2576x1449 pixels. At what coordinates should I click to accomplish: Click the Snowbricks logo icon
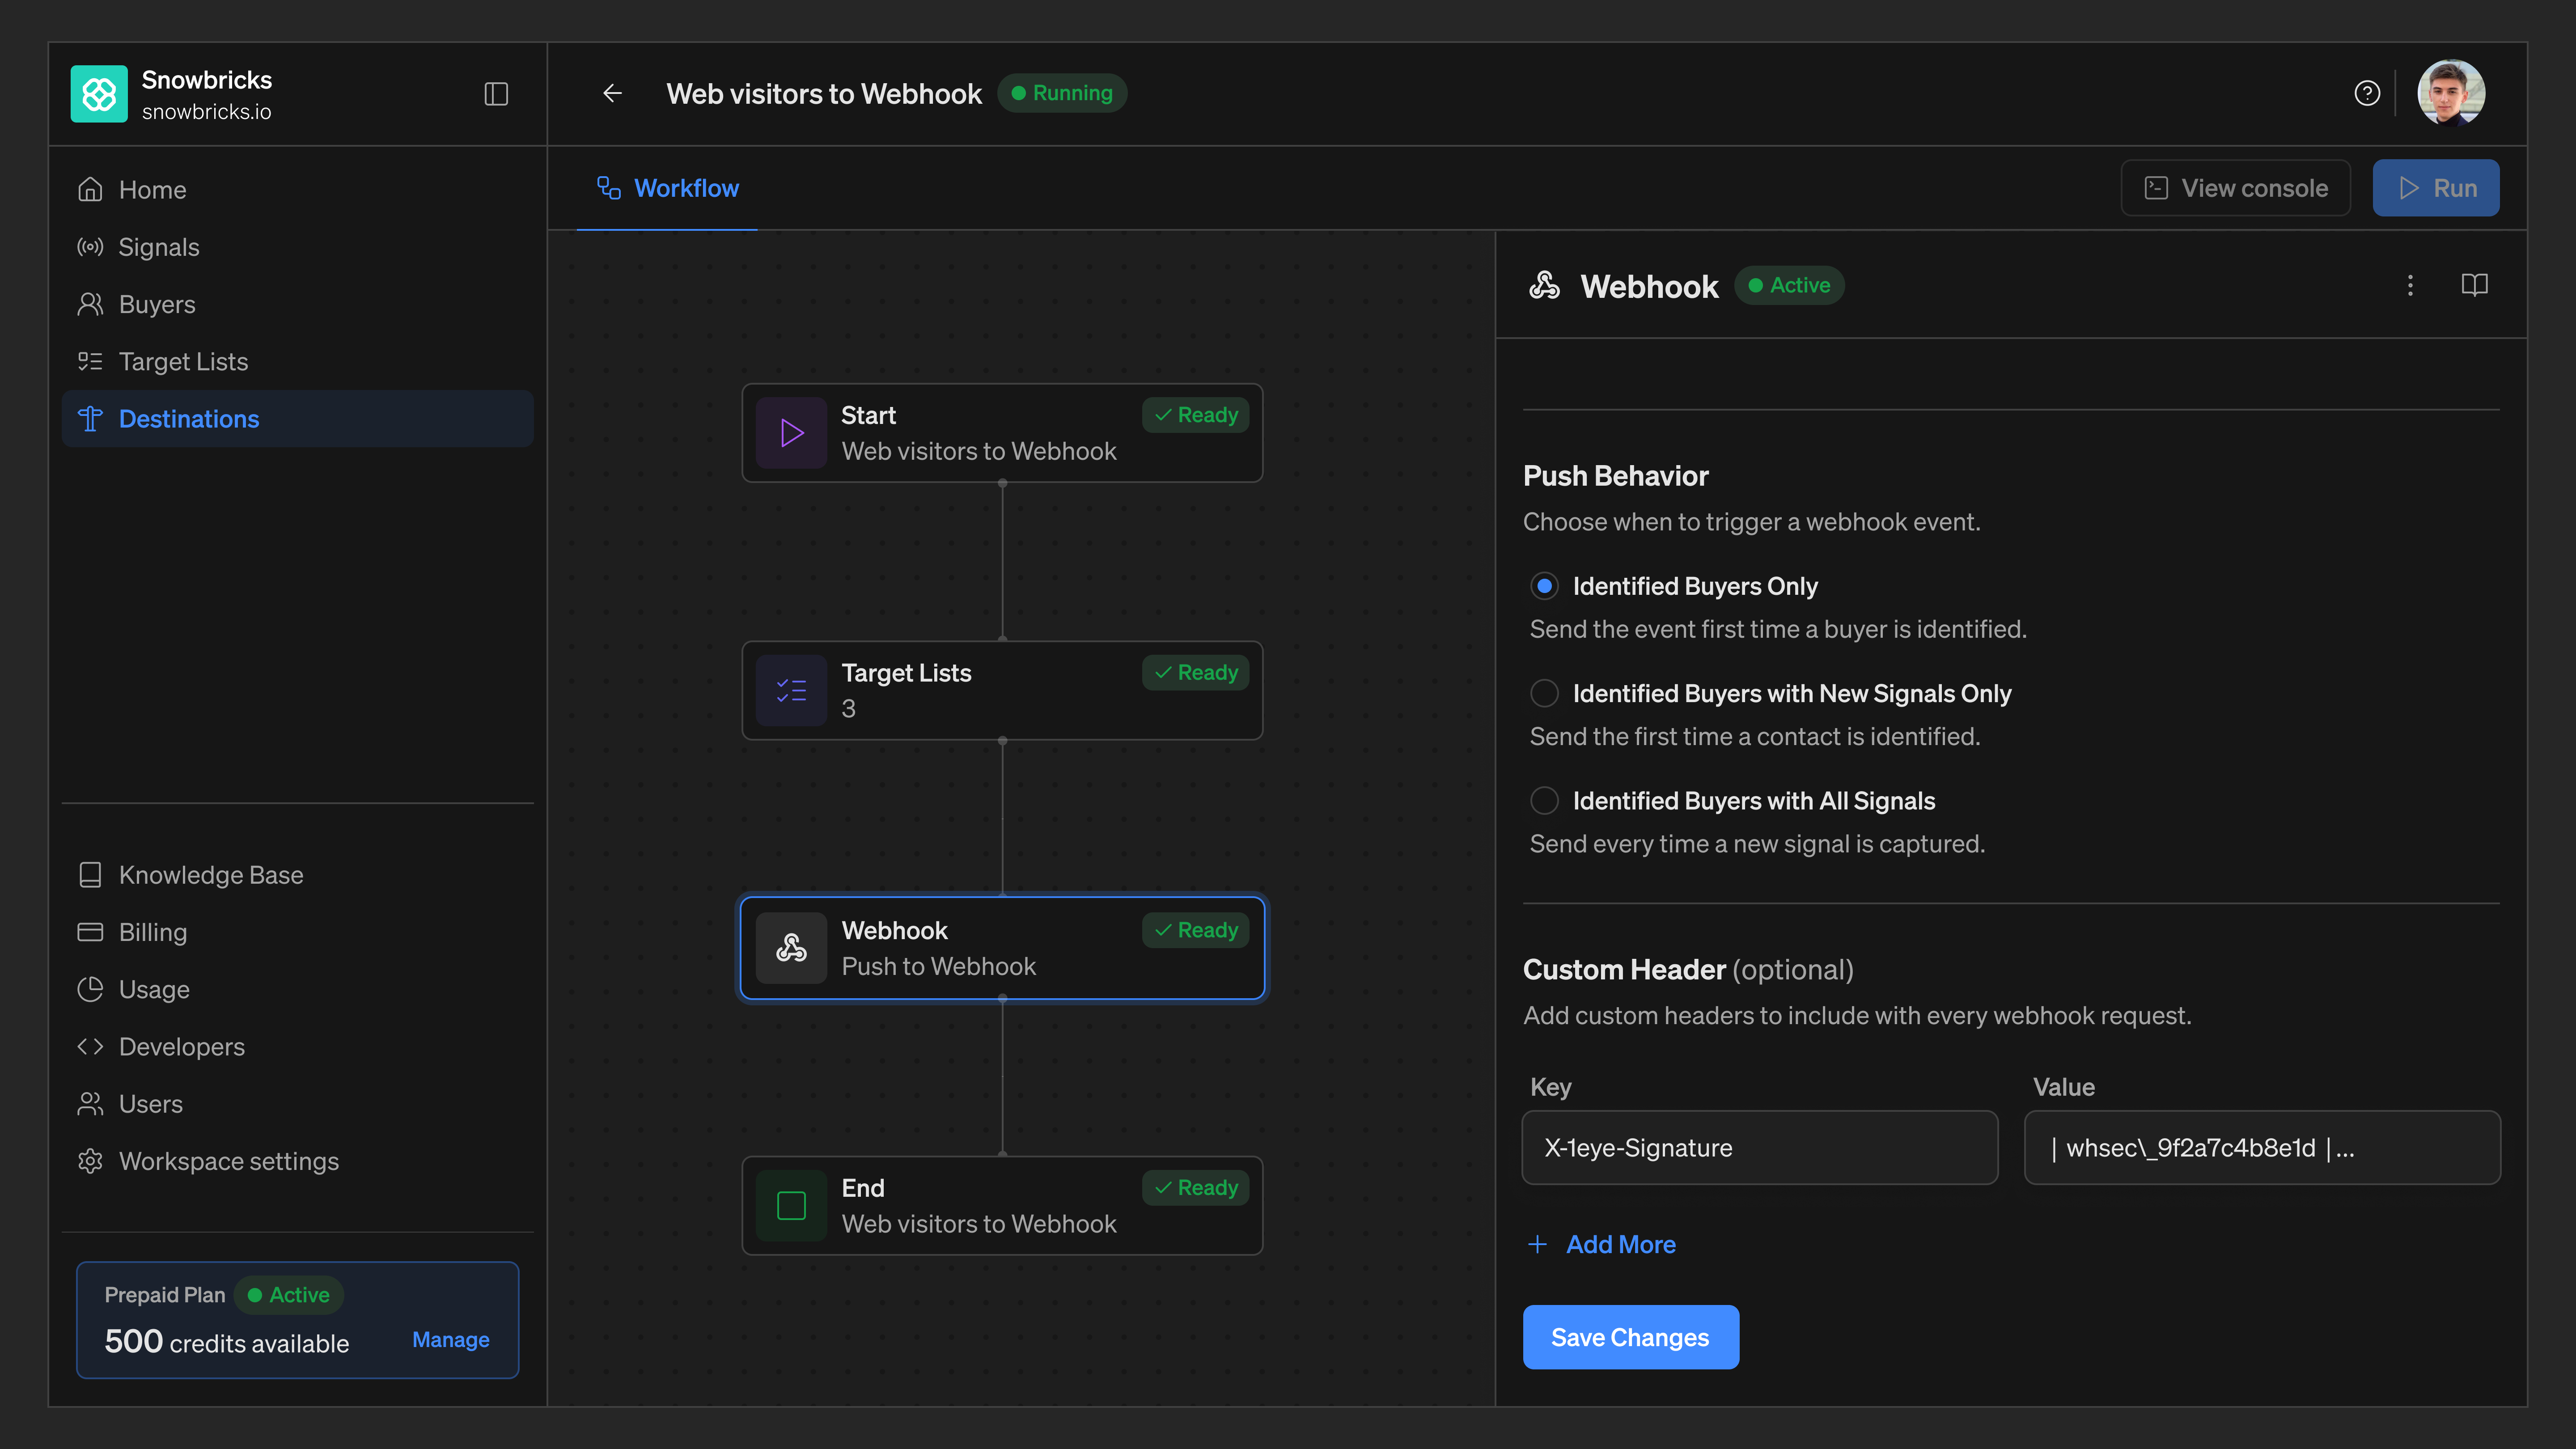pos(99,94)
